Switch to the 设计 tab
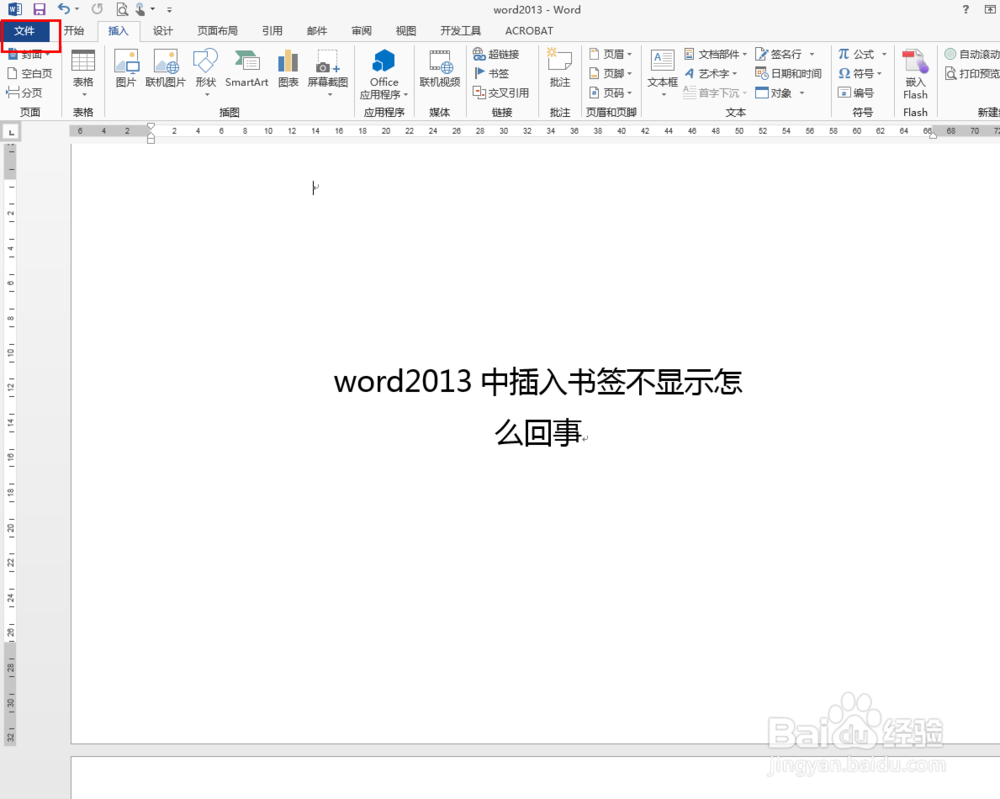The width and height of the screenshot is (1000, 799). pyautogui.click(x=163, y=31)
